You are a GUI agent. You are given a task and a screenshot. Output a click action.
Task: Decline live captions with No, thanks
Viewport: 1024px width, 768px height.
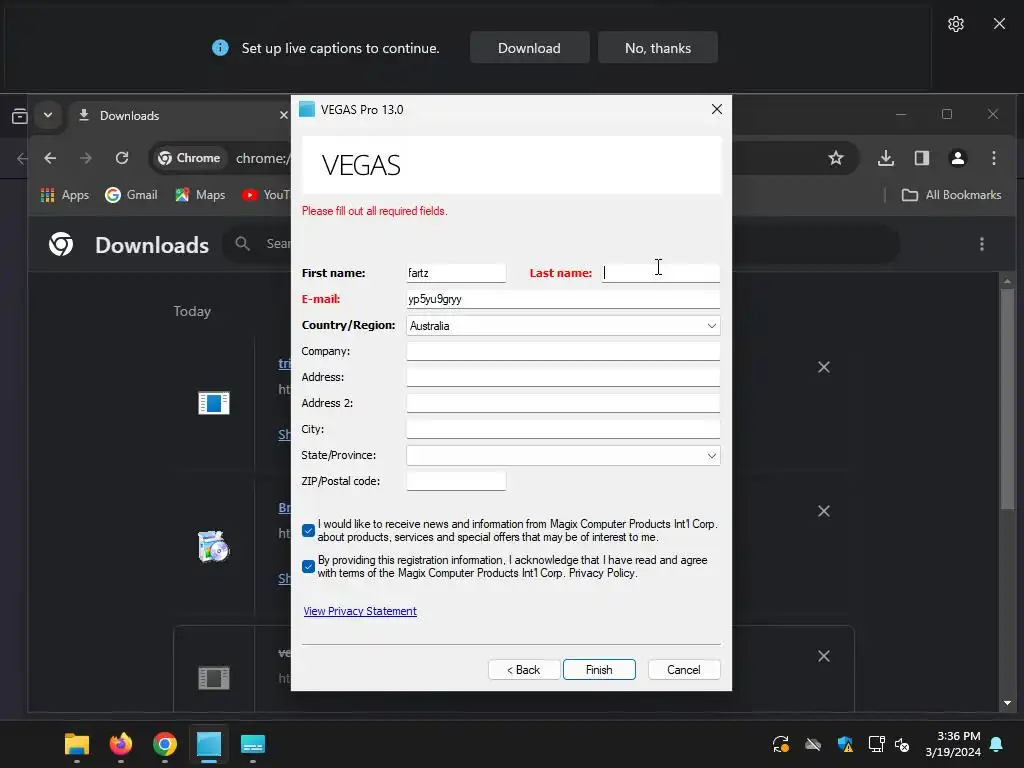[658, 48]
